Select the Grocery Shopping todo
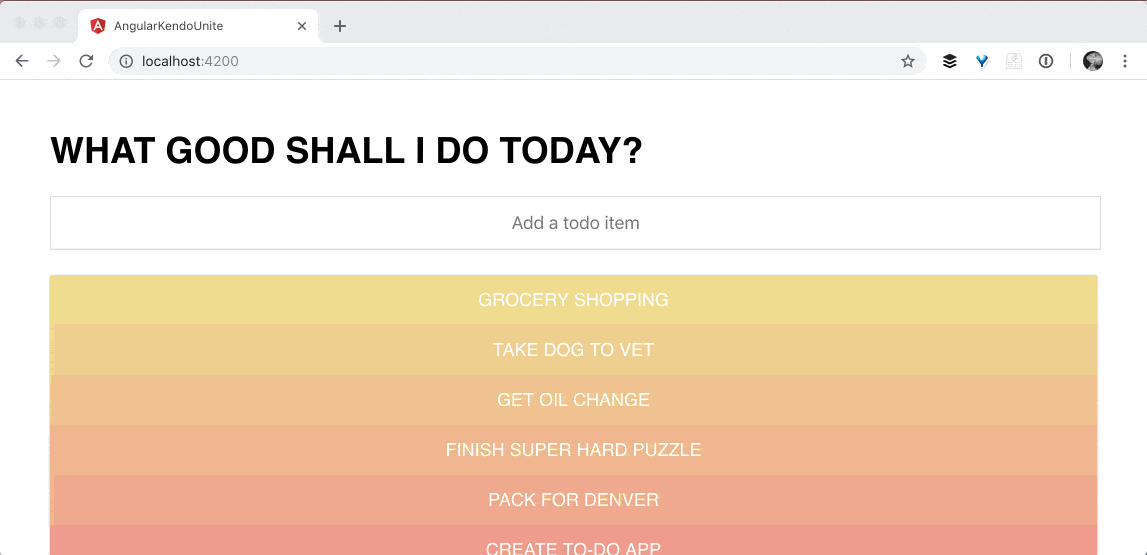This screenshot has height=555, width=1147. click(573, 300)
